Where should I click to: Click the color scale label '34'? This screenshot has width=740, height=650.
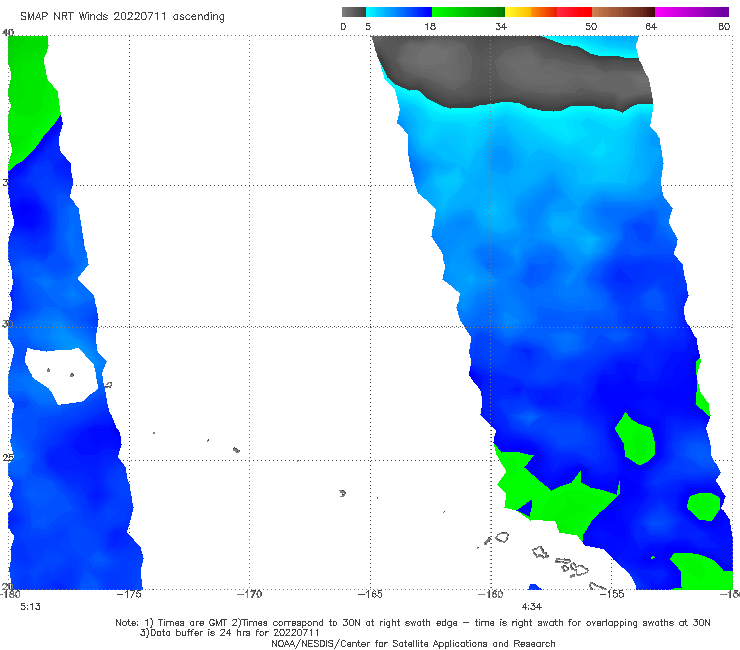(501, 26)
